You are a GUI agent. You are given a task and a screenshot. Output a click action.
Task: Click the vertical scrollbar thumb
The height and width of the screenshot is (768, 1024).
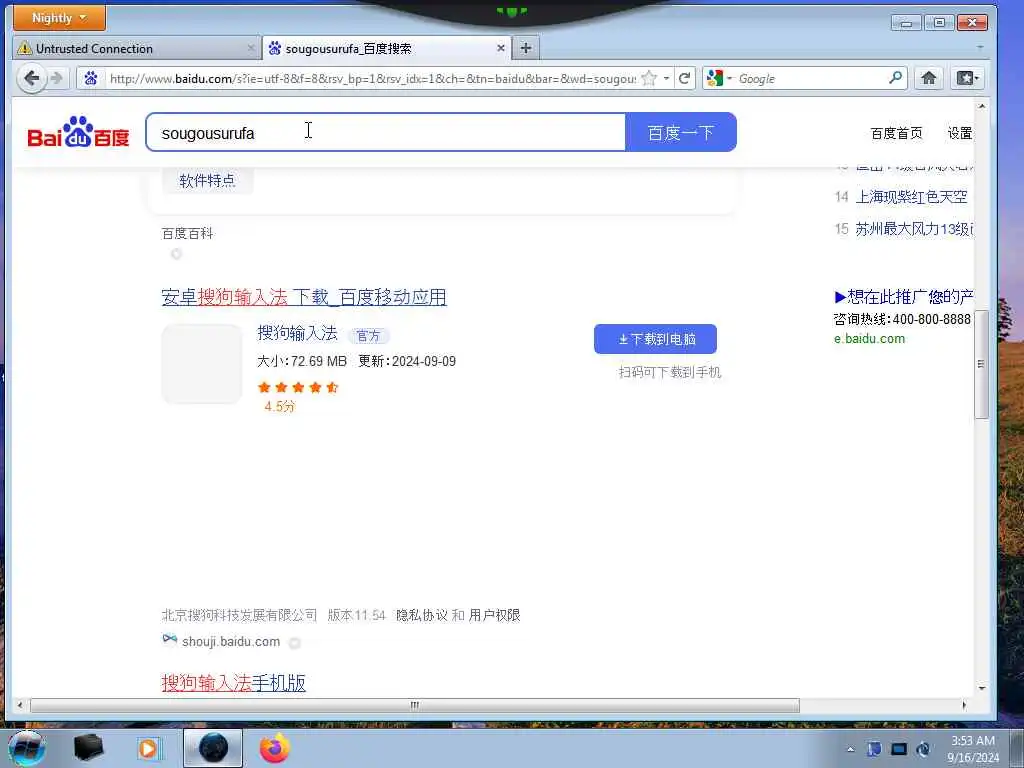click(x=981, y=364)
